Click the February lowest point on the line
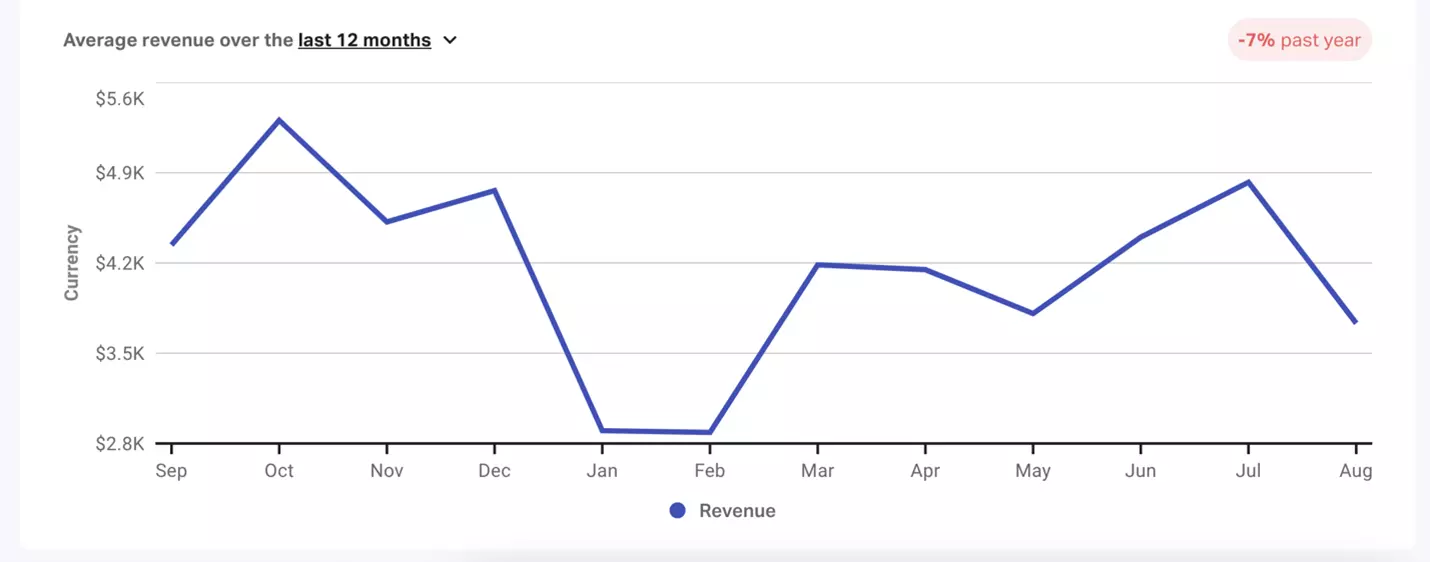 coord(709,433)
